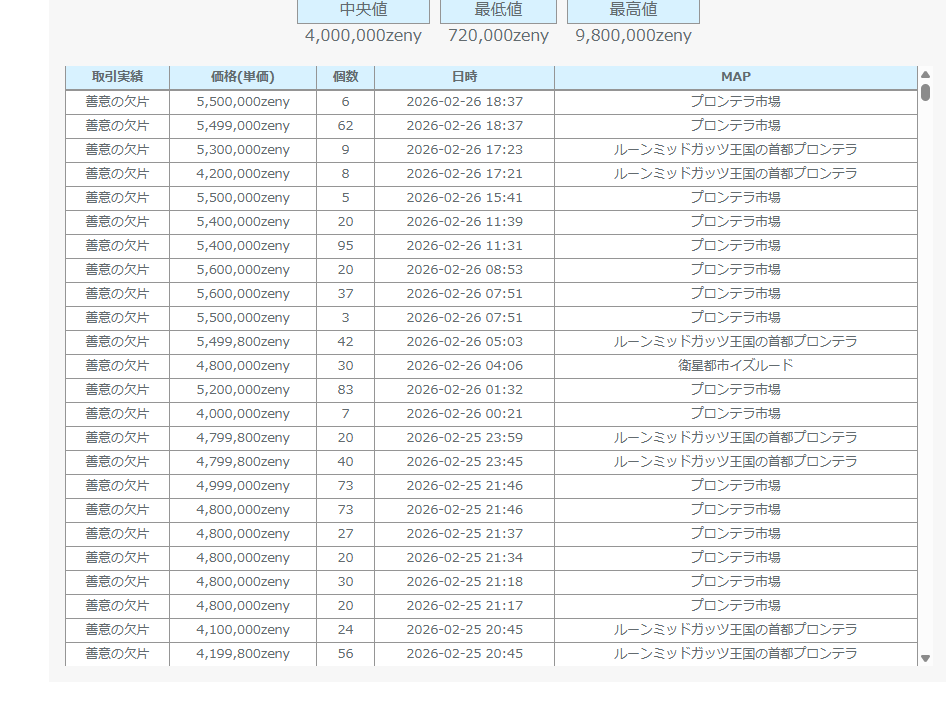Select the 中央値 box
The height and width of the screenshot is (702, 946).
tap(363, 11)
